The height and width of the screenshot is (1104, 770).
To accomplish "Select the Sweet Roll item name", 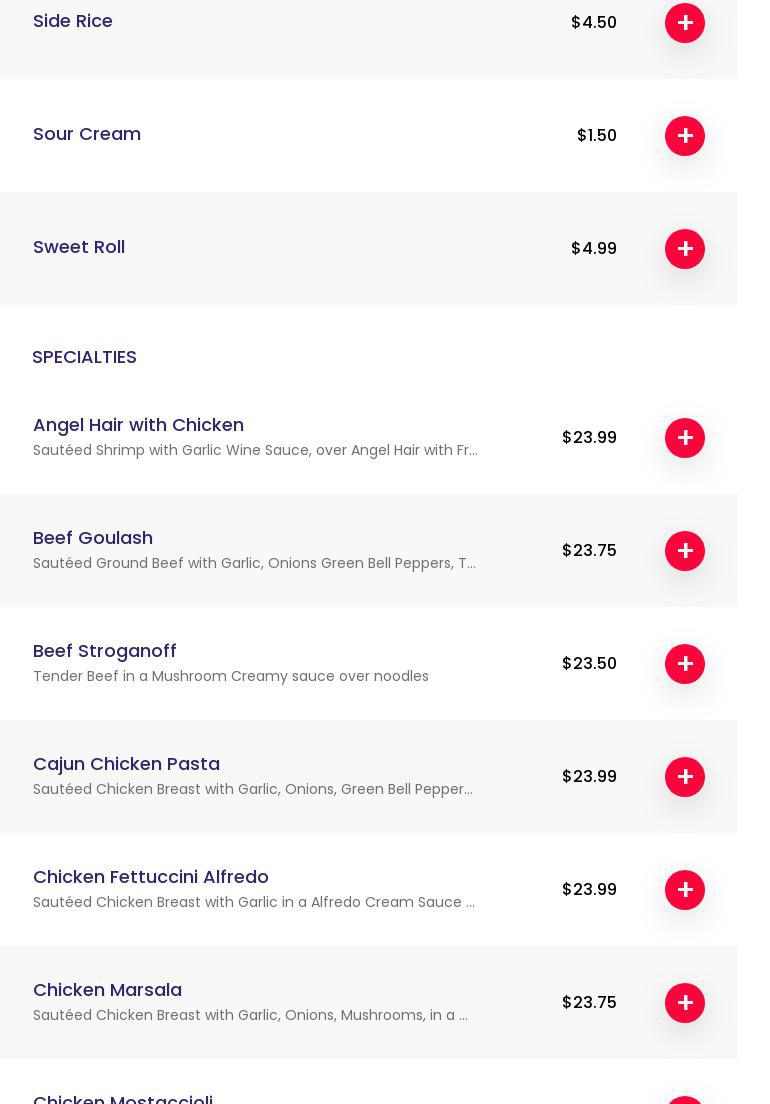I will click(x=79, y=247).
